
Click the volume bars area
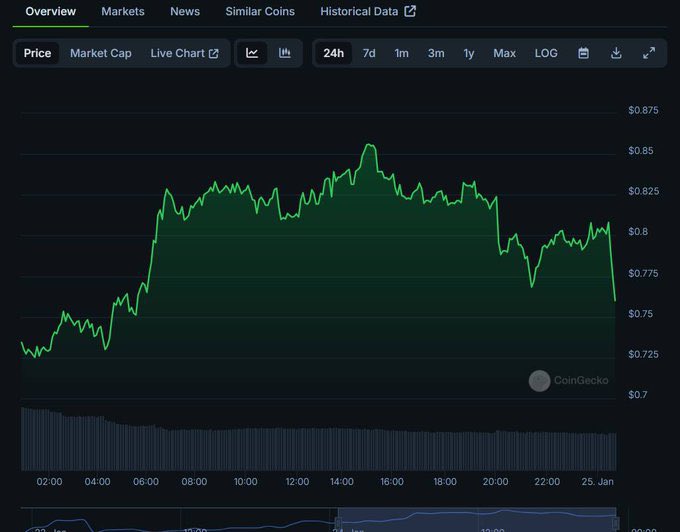point(318,439)
